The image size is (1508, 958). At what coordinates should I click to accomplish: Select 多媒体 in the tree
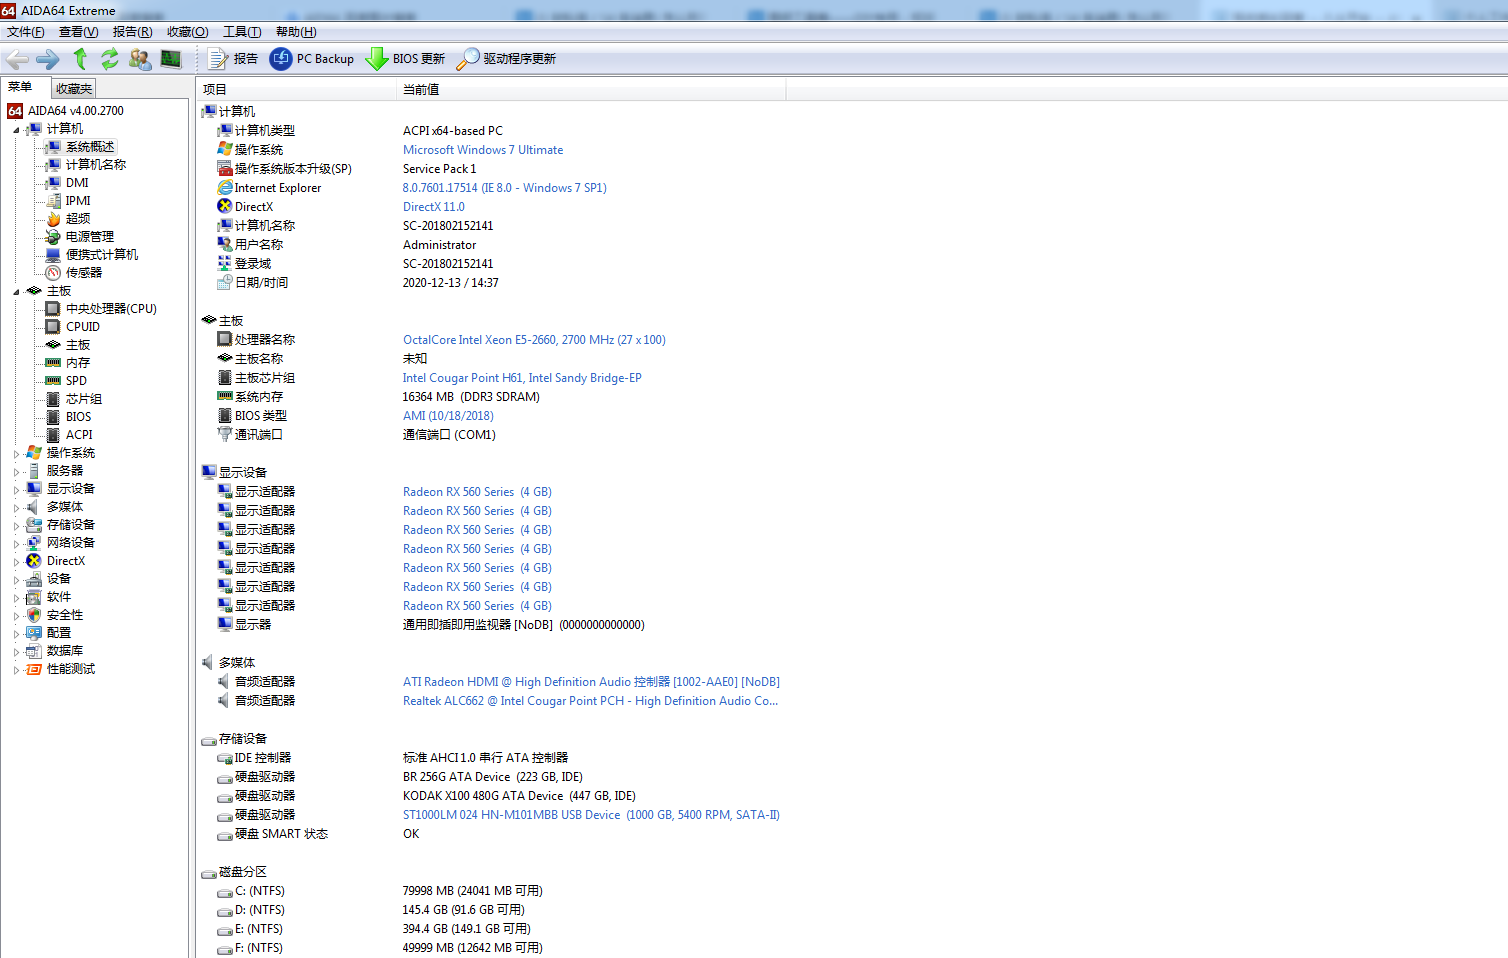pyautogui.click(x=65, y=507)
